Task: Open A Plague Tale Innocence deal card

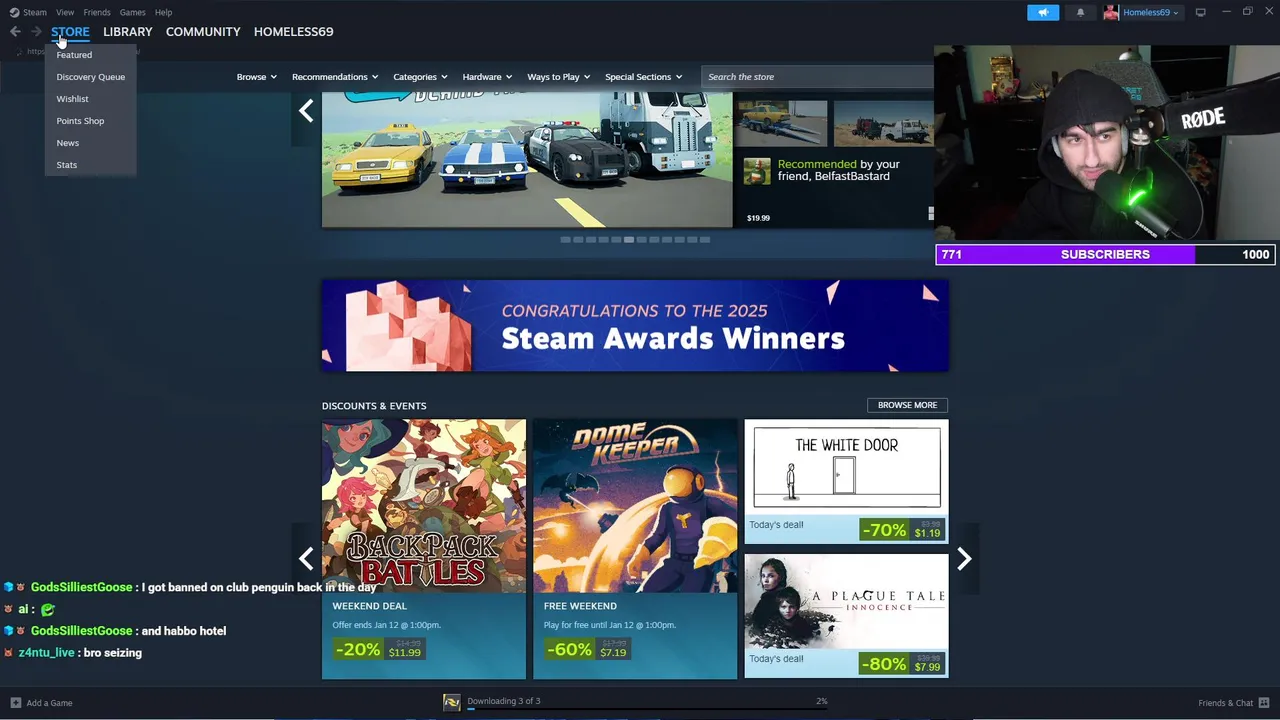Action: tap(846, 616)
